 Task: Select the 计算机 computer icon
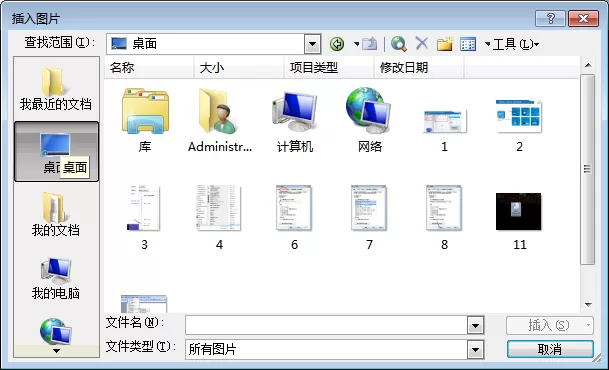click(294, 120)
